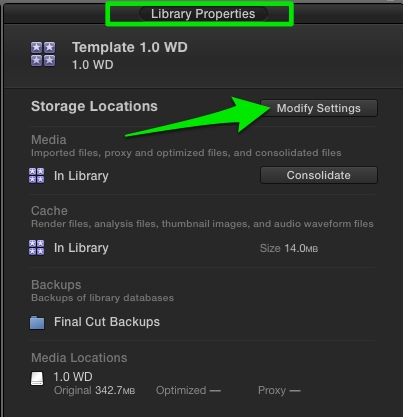Click the Media Locations section heading
403x417 pixels.
point(79,358)
